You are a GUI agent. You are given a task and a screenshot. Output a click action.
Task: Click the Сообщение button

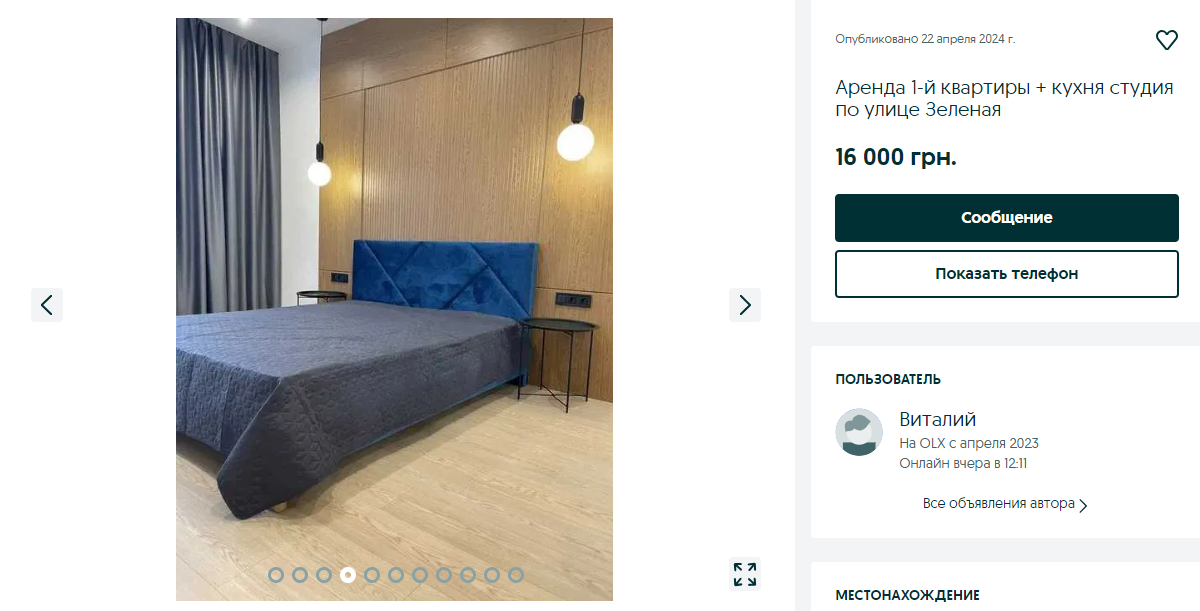[1007, 218]
